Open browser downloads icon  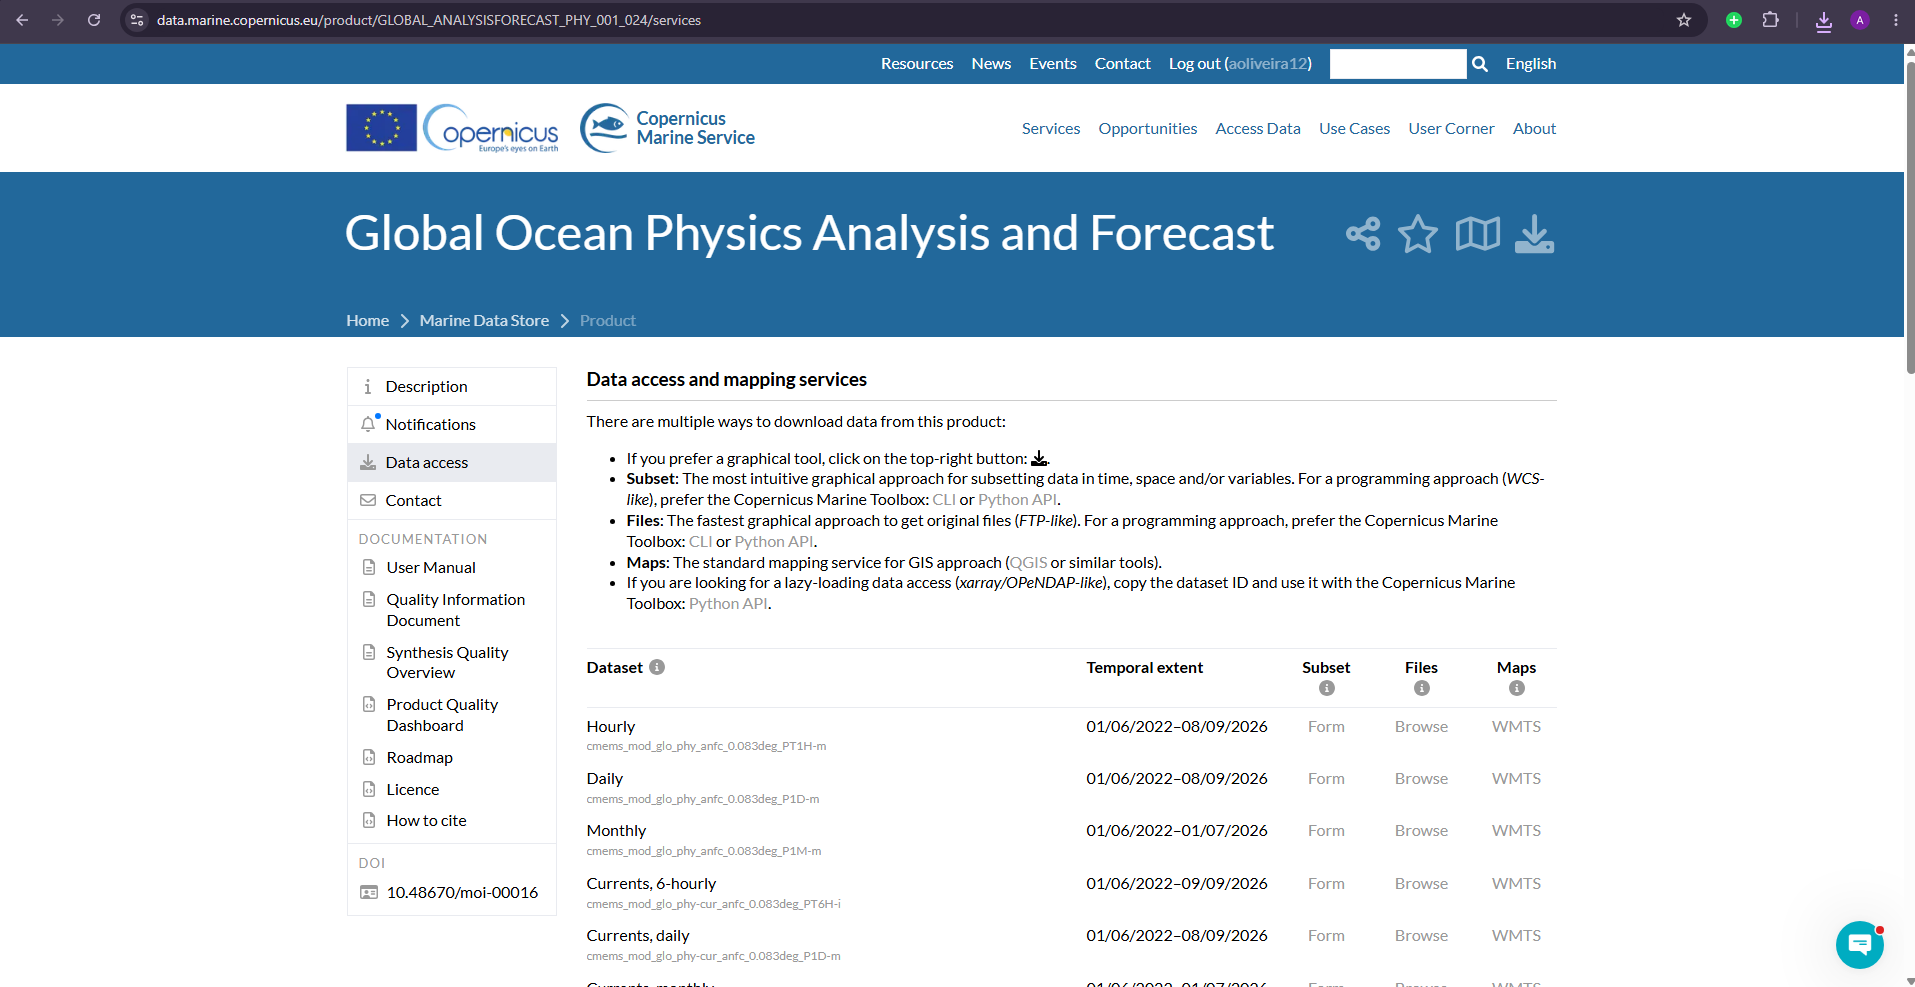(x=1824, y=21)
